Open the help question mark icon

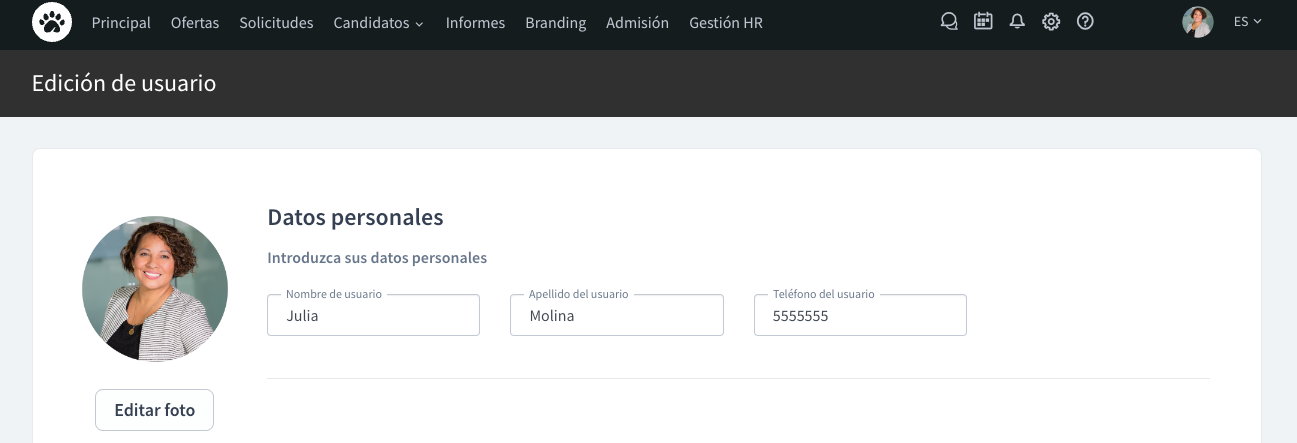[x=1085, y=21]
